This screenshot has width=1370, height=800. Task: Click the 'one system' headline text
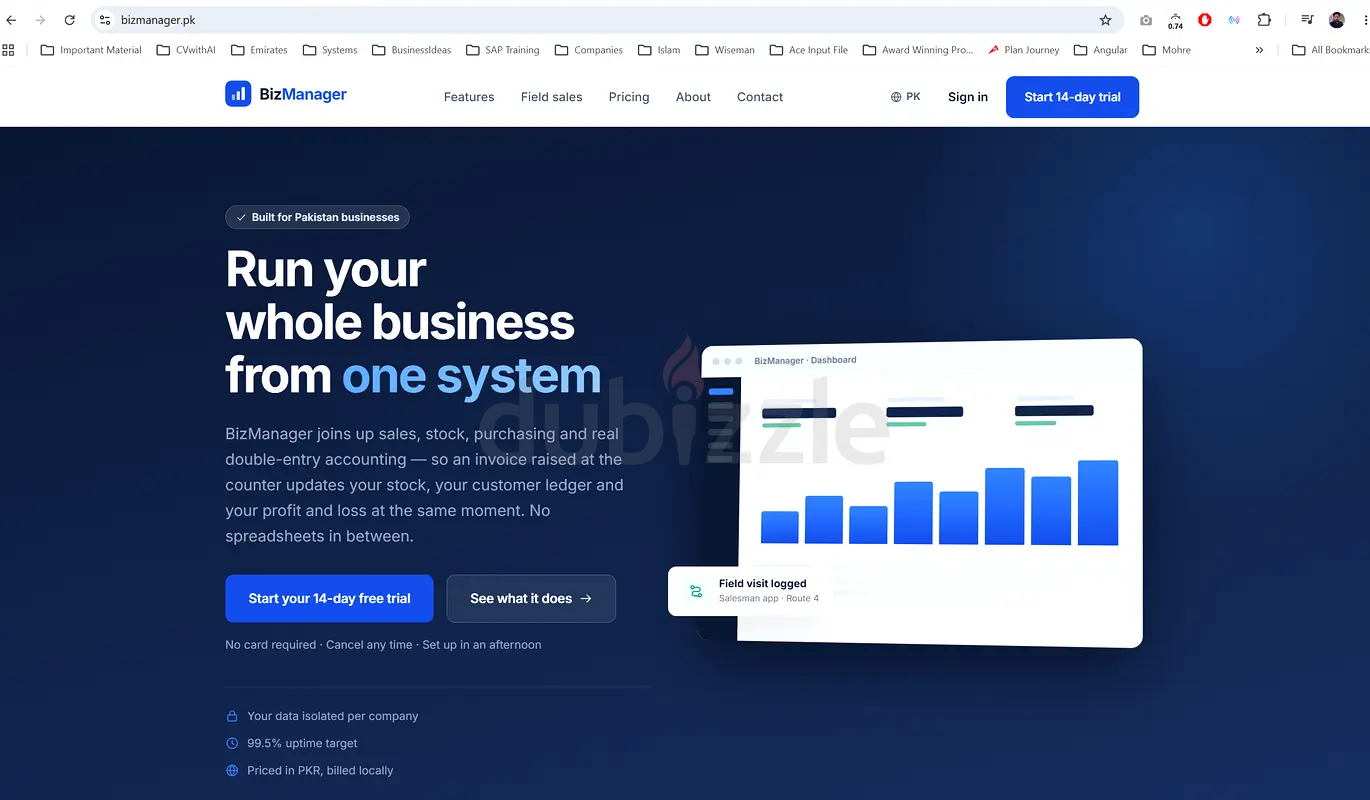tap(472, 375)
